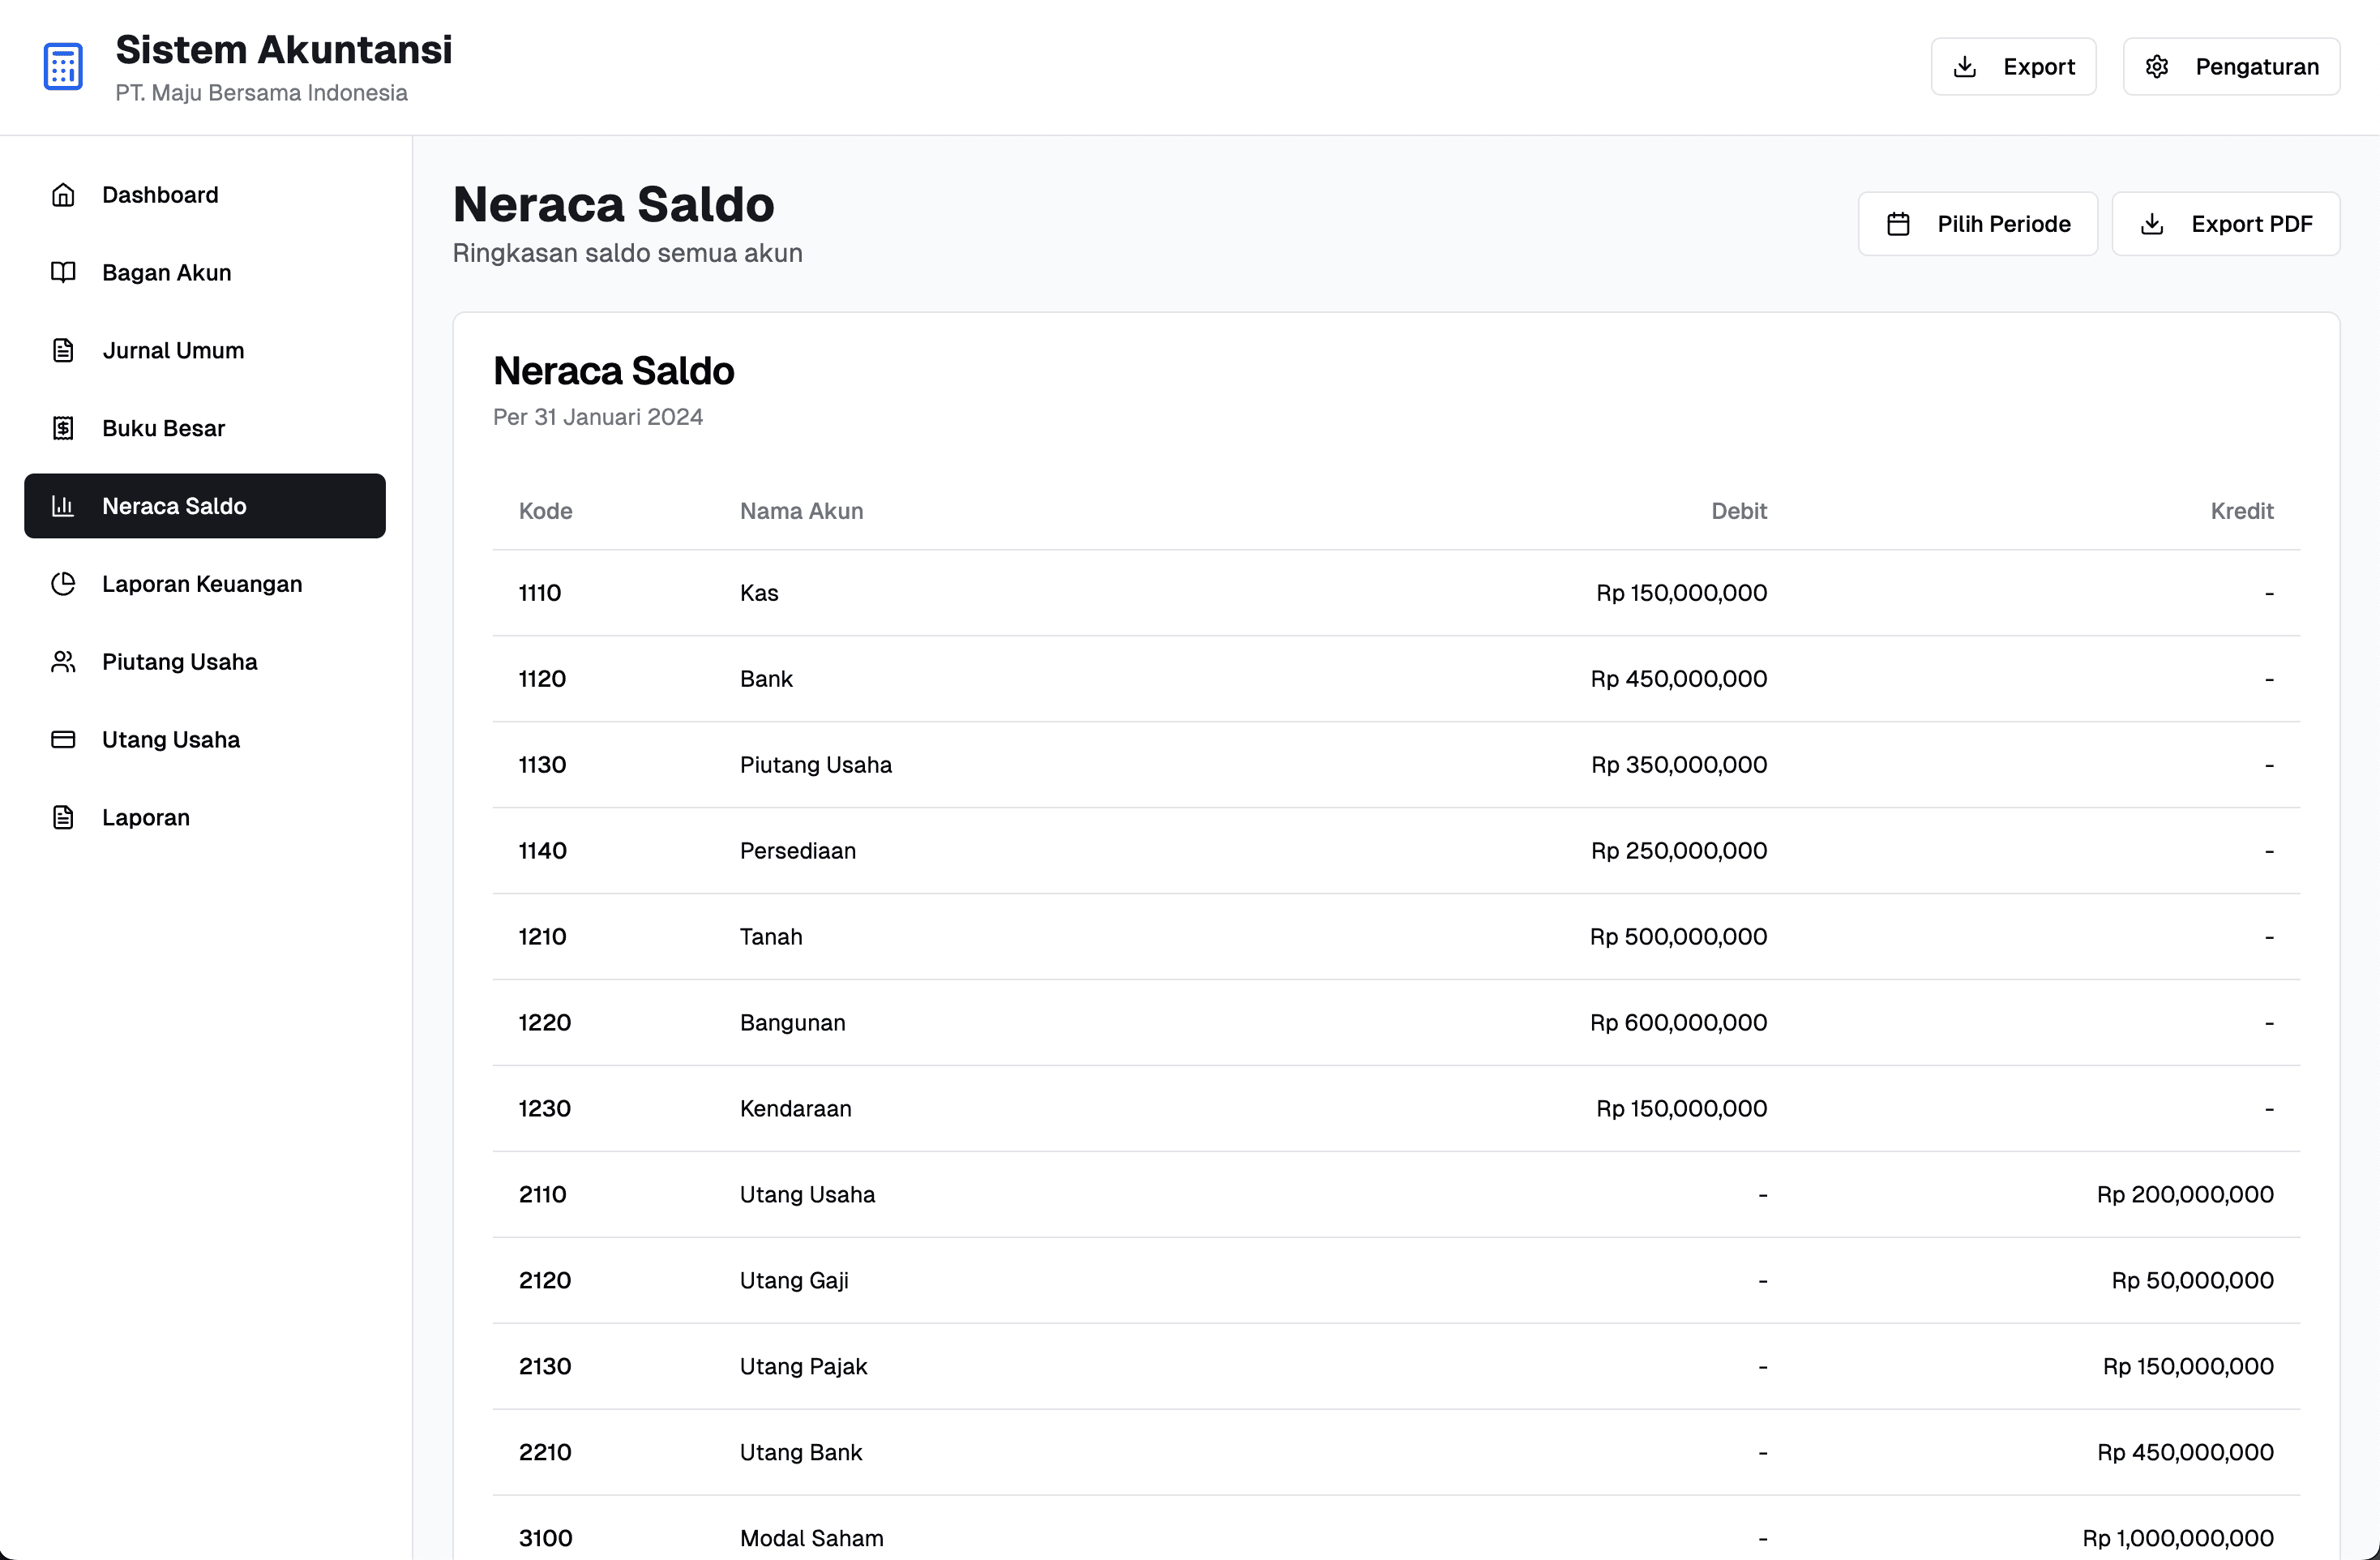This screenshot has width=2380, height=1560.
Task: Click the Laporan Keuangan pie chart icon
Action: point(63,584)
